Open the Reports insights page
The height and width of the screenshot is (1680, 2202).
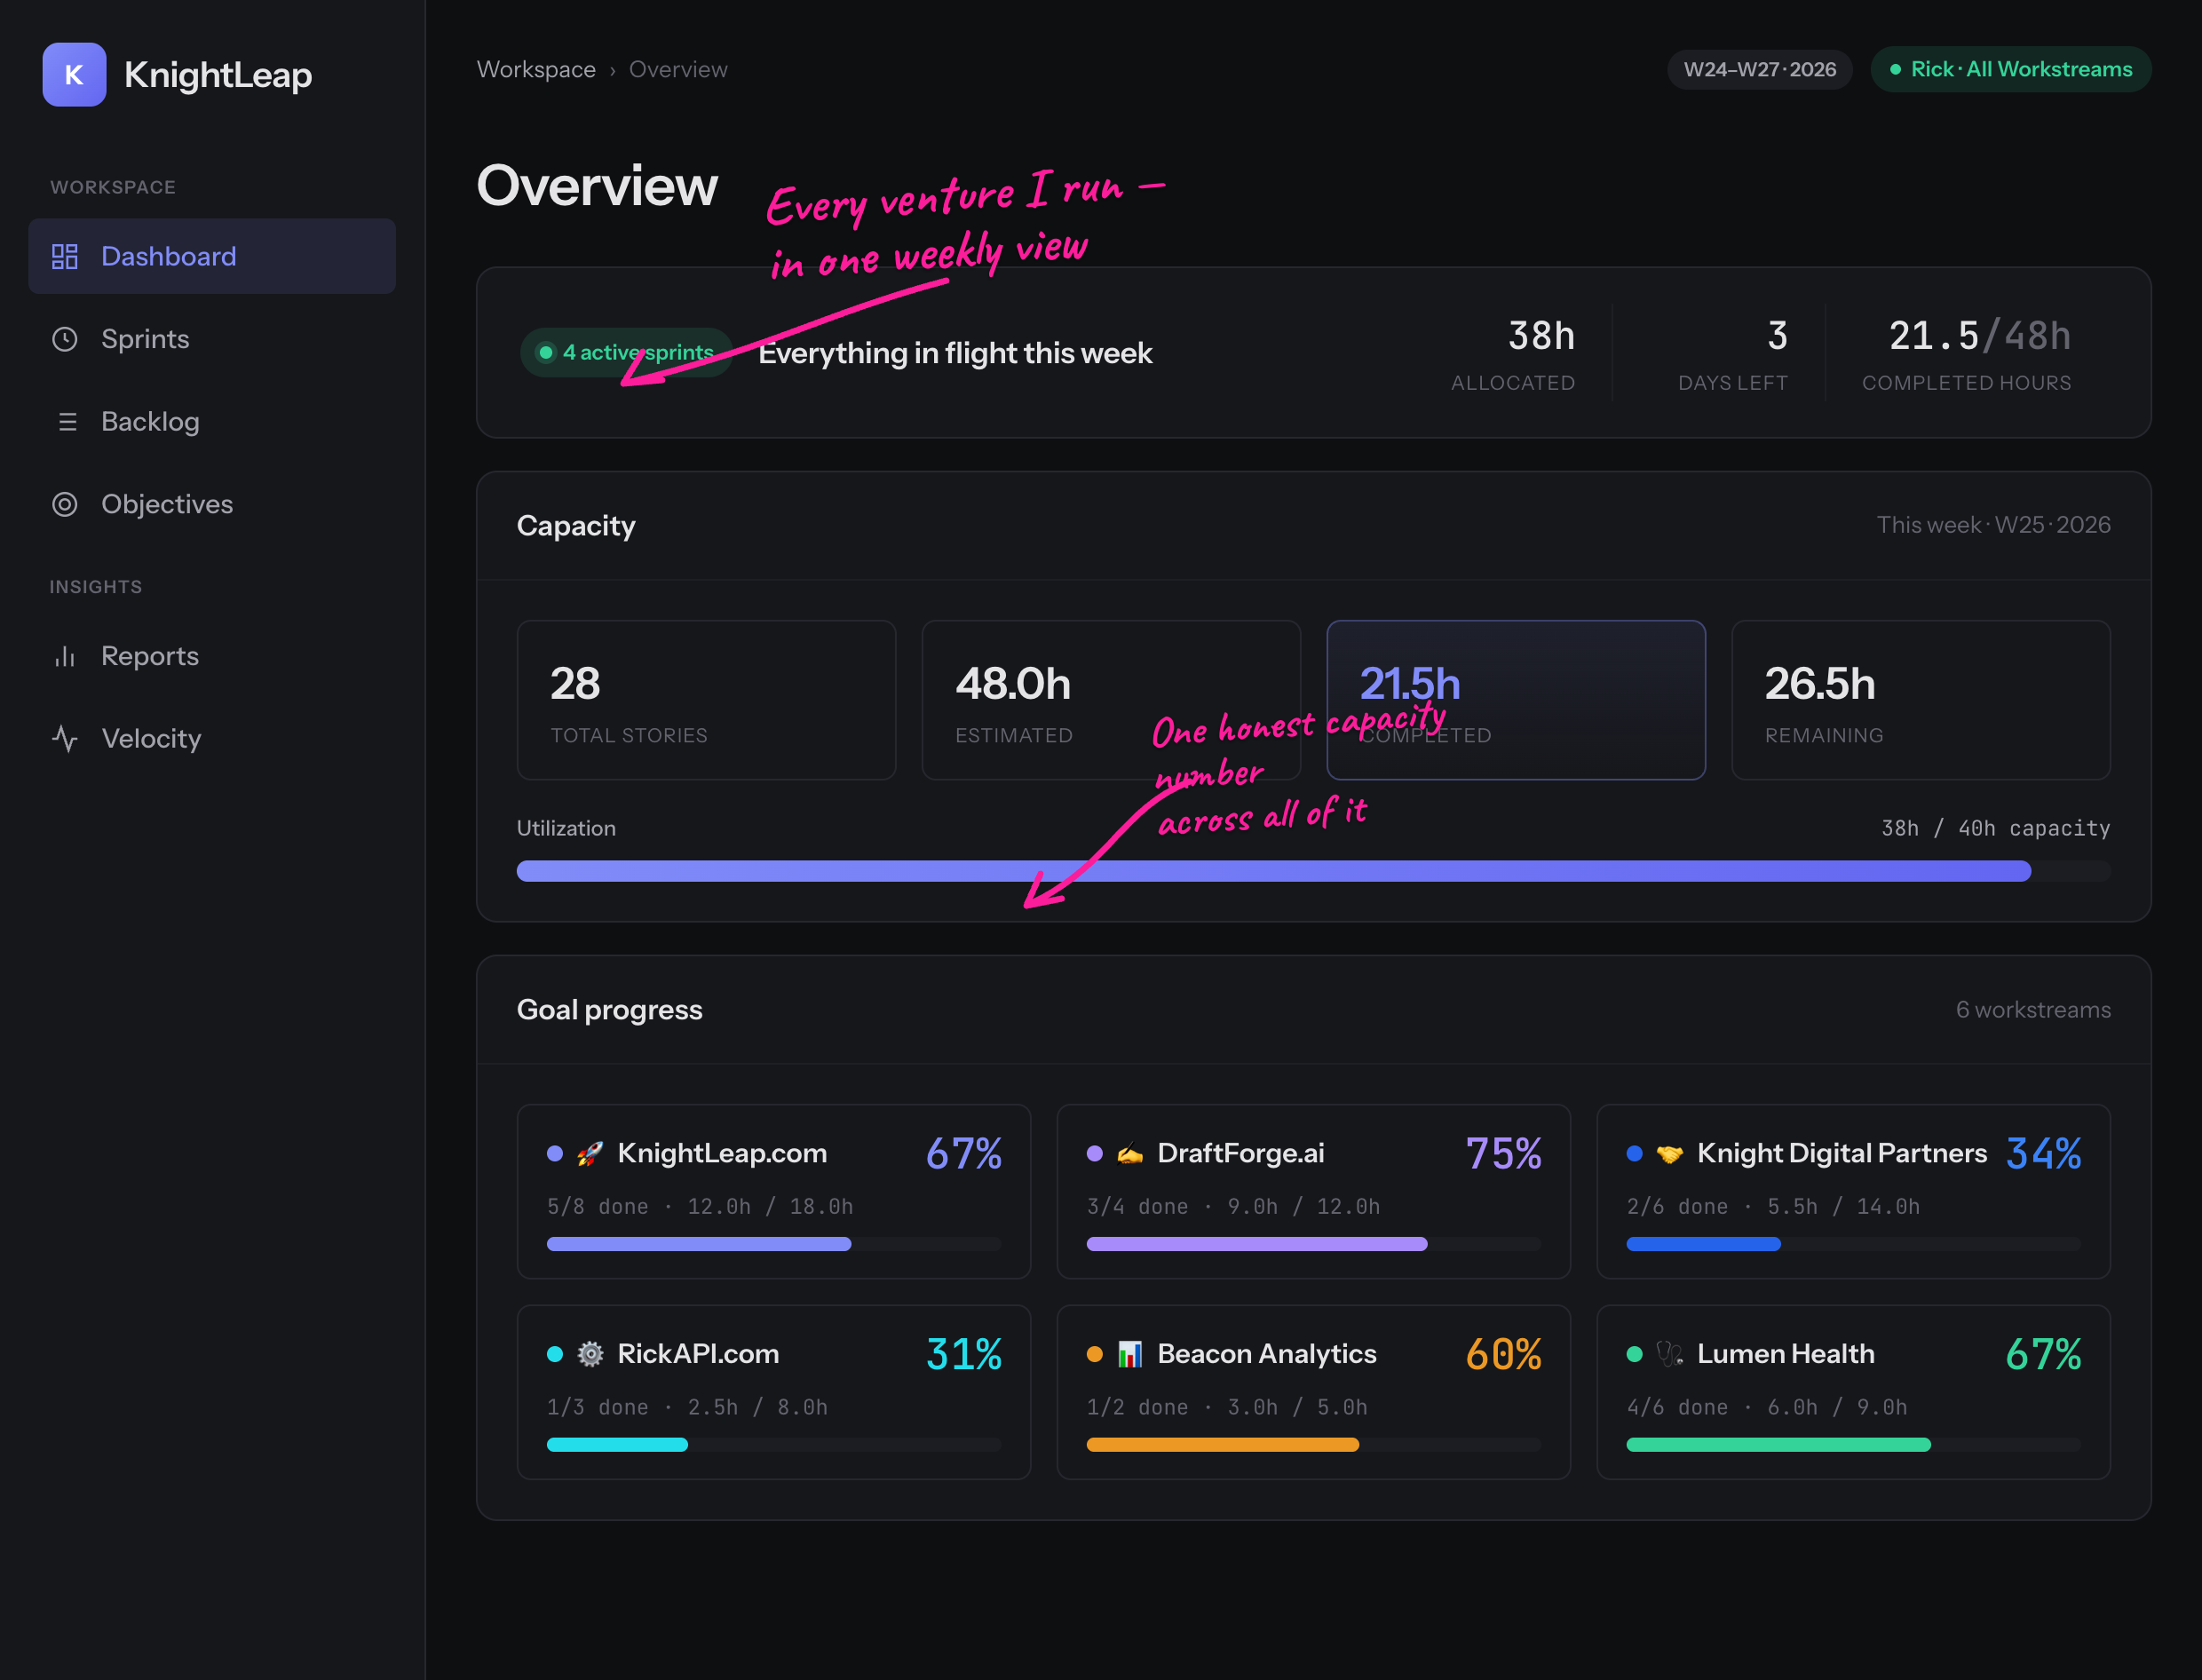tap(212, 656)
